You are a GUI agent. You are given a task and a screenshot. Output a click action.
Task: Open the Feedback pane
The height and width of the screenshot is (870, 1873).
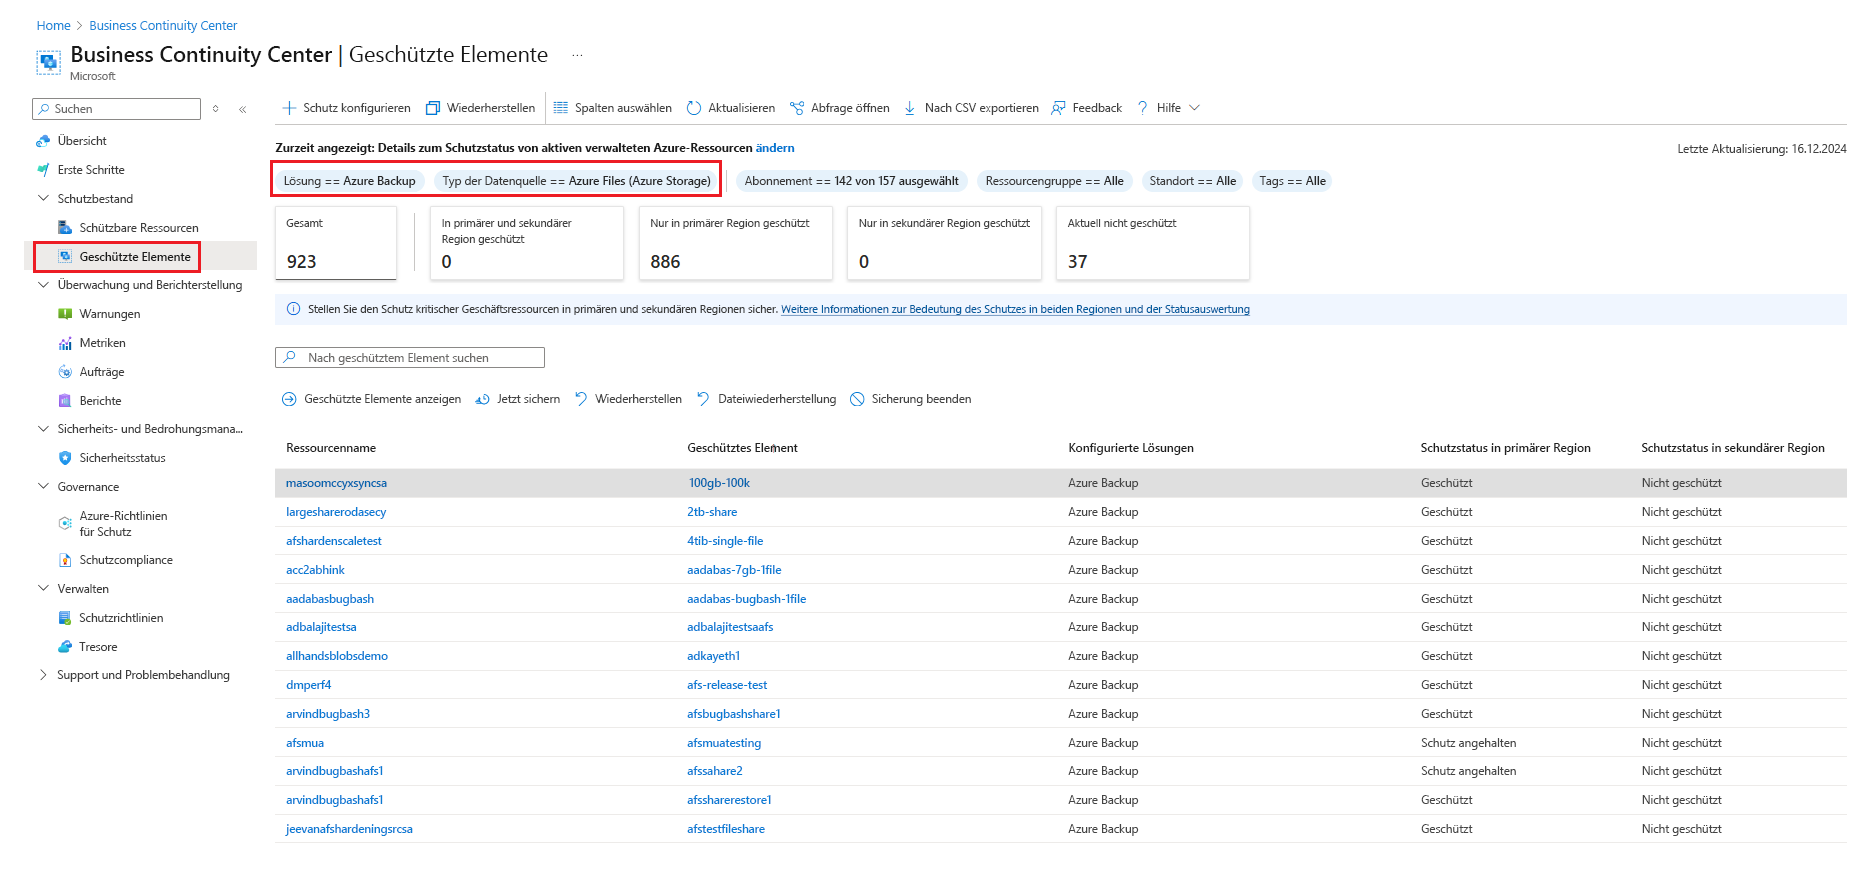point(1087,108)
